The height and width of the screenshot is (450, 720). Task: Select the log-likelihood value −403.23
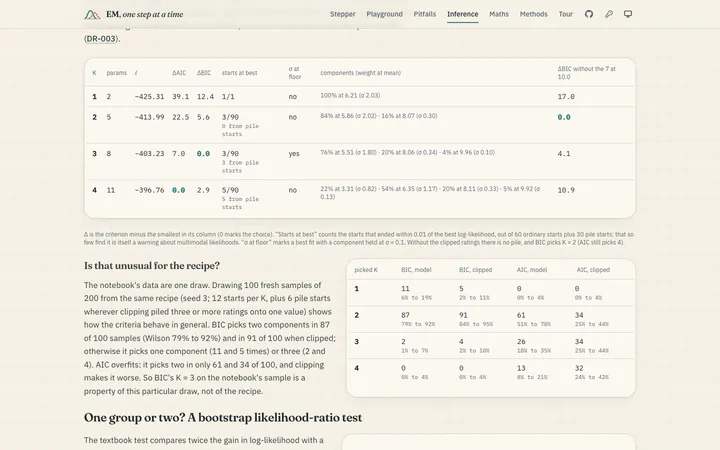pyautogui.click(x=149, y=153)
